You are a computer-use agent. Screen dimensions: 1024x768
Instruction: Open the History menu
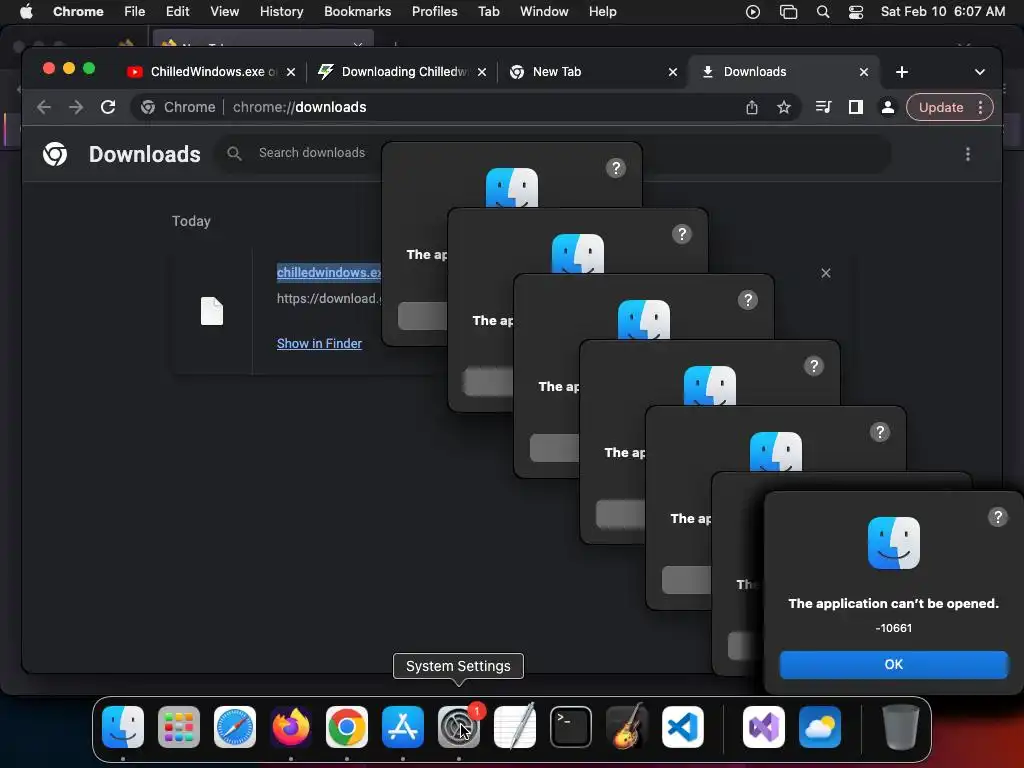(281, 12)
